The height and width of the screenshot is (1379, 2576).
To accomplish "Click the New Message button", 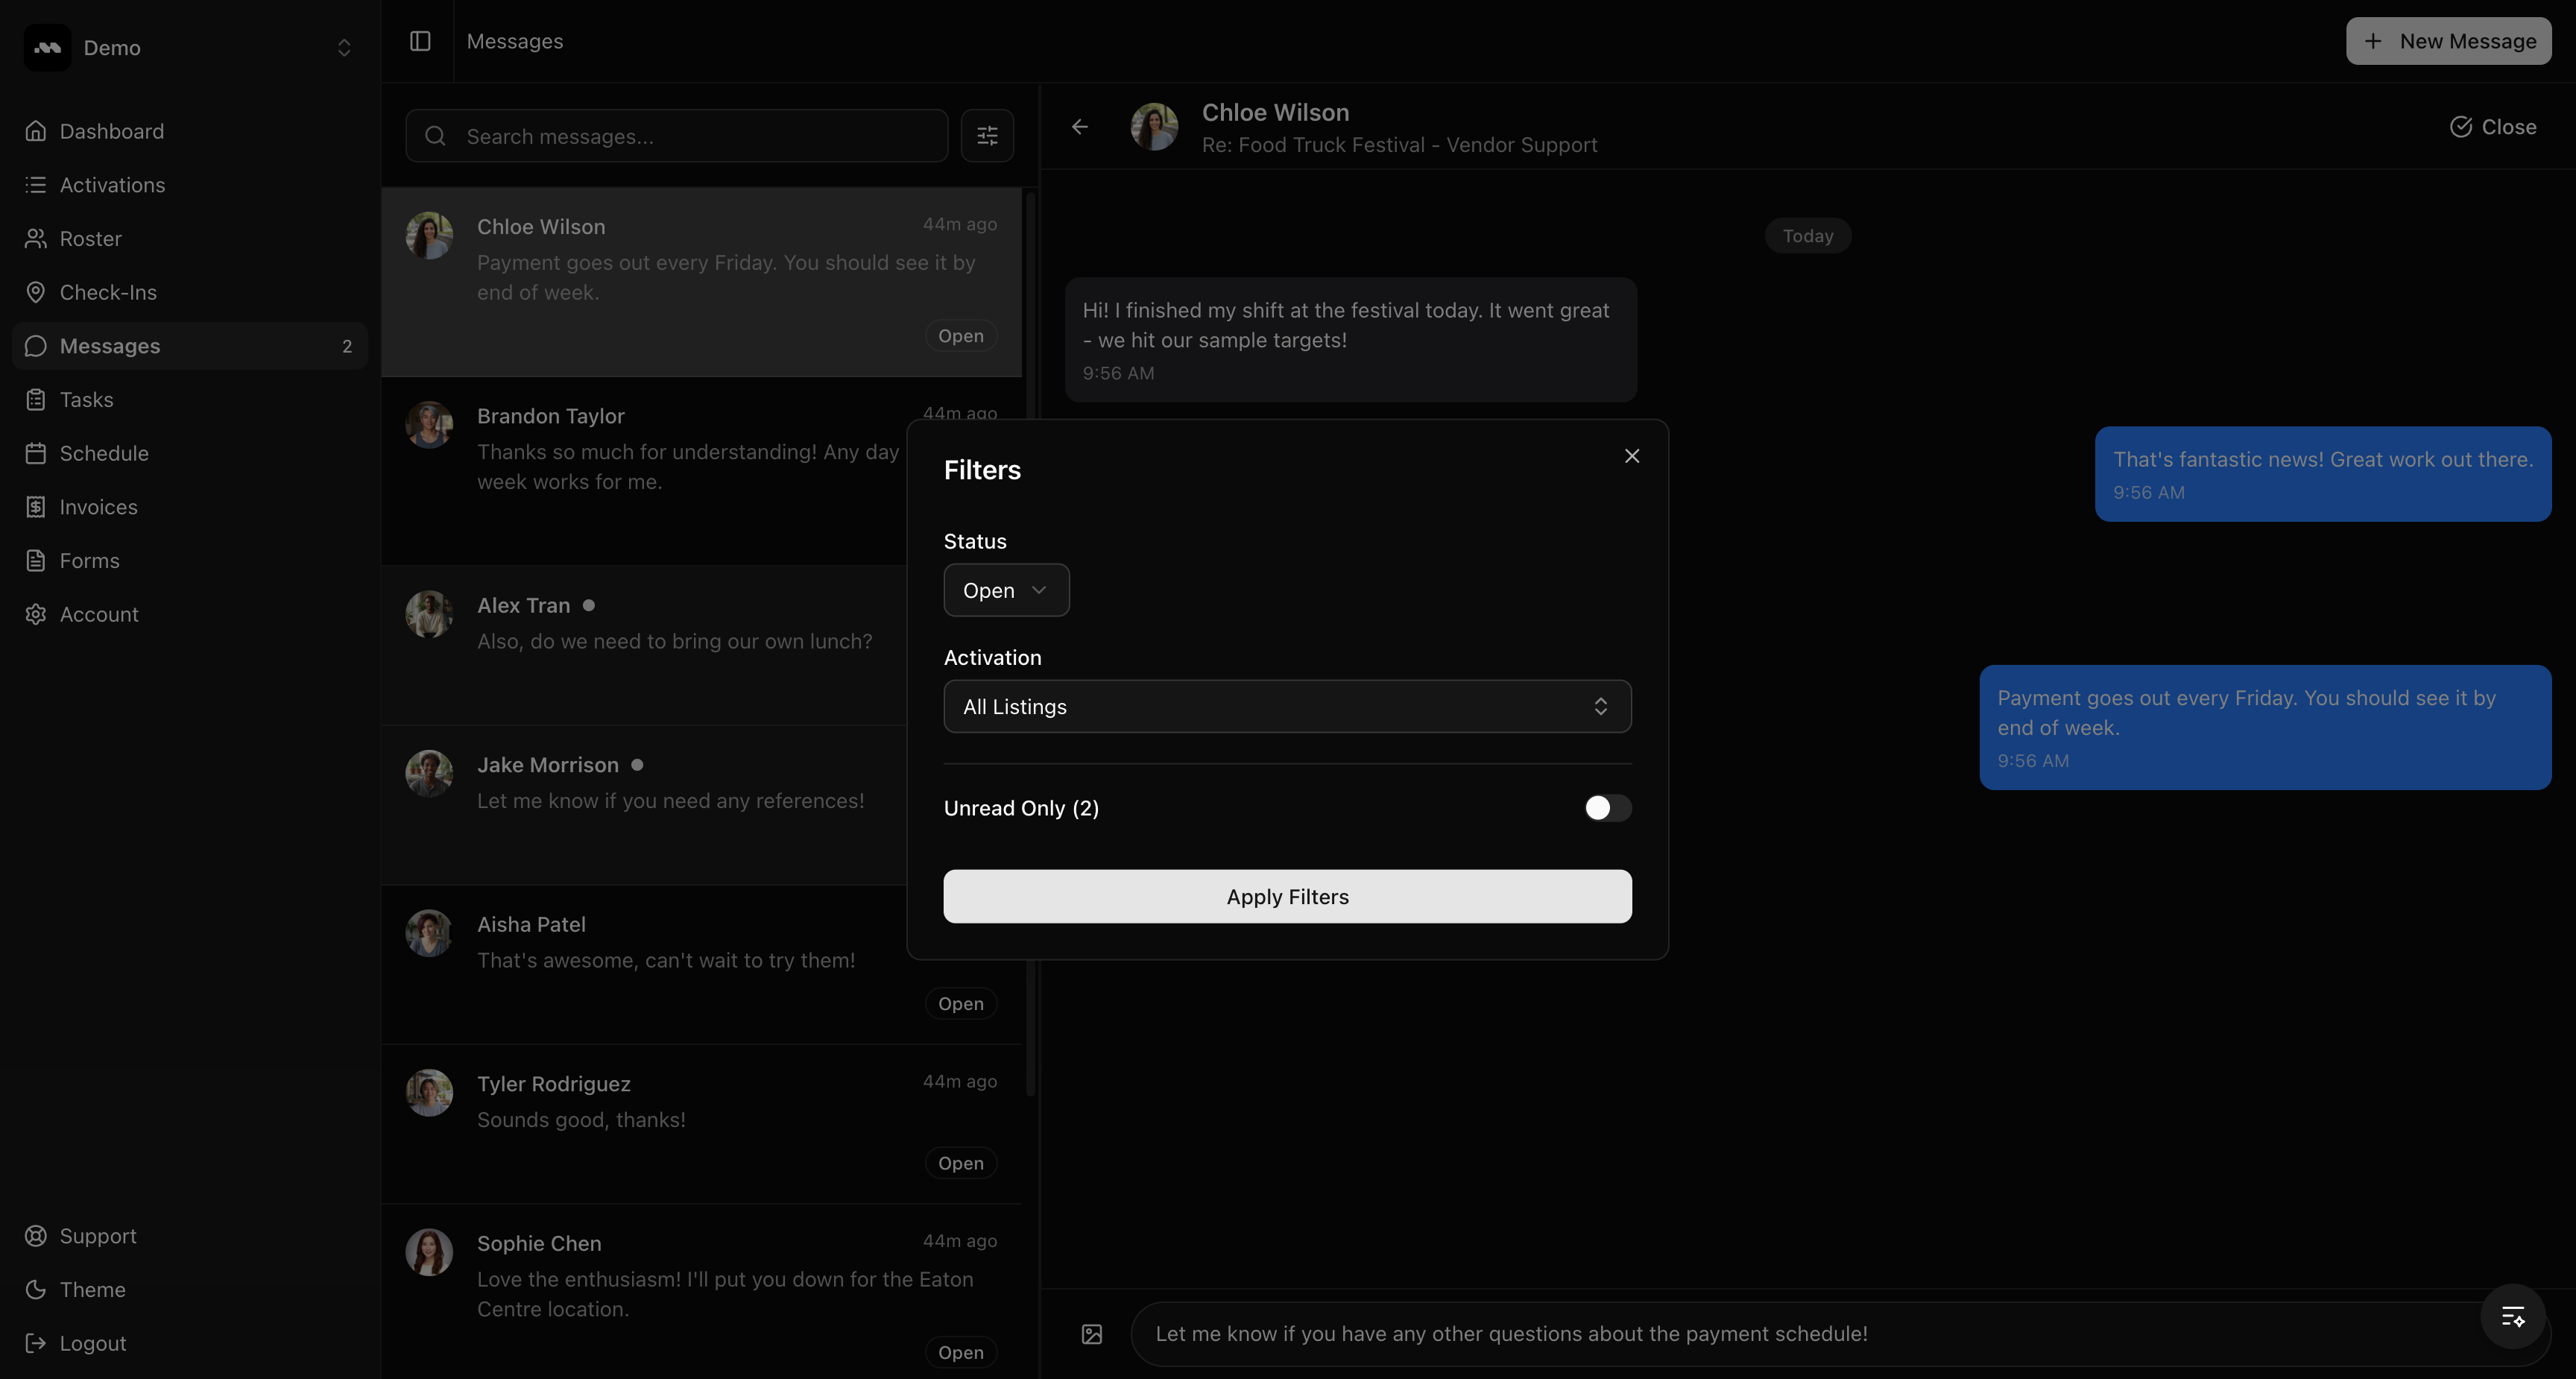I will point(2449,41).
